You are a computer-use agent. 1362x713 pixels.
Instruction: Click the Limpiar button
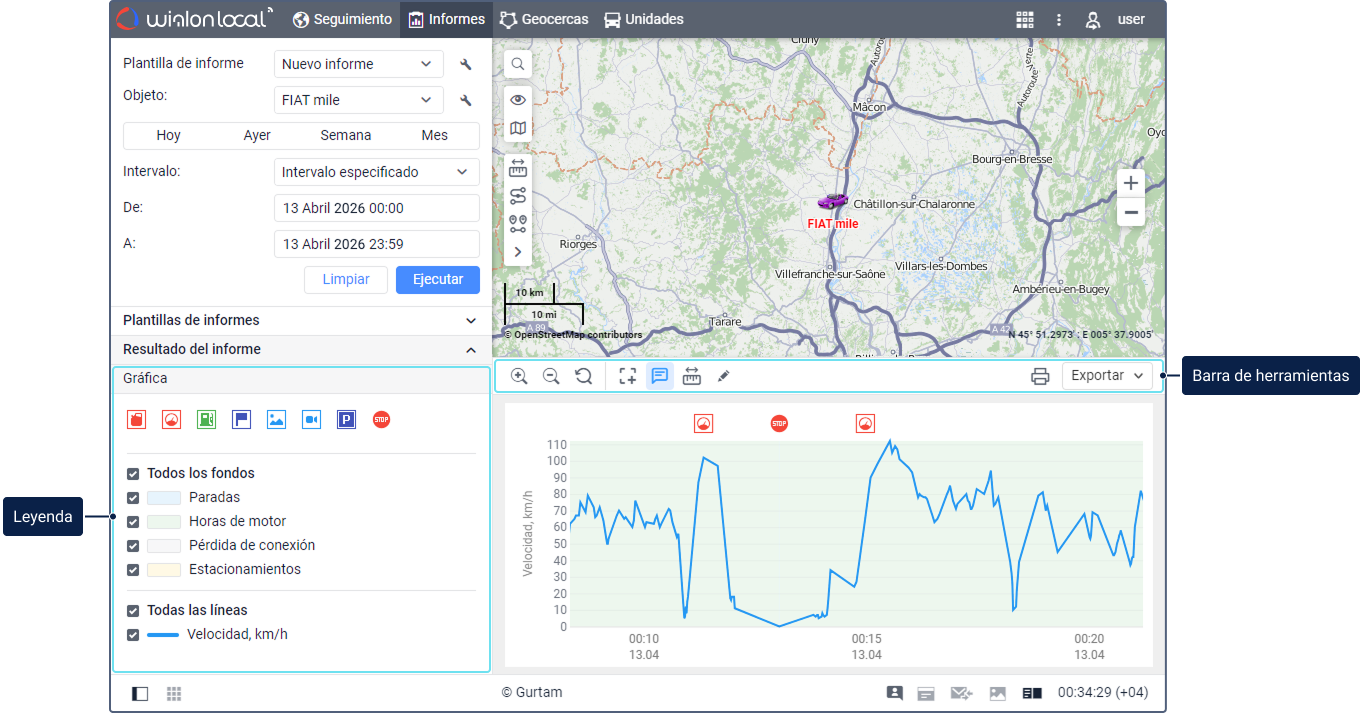click(346, 280)
